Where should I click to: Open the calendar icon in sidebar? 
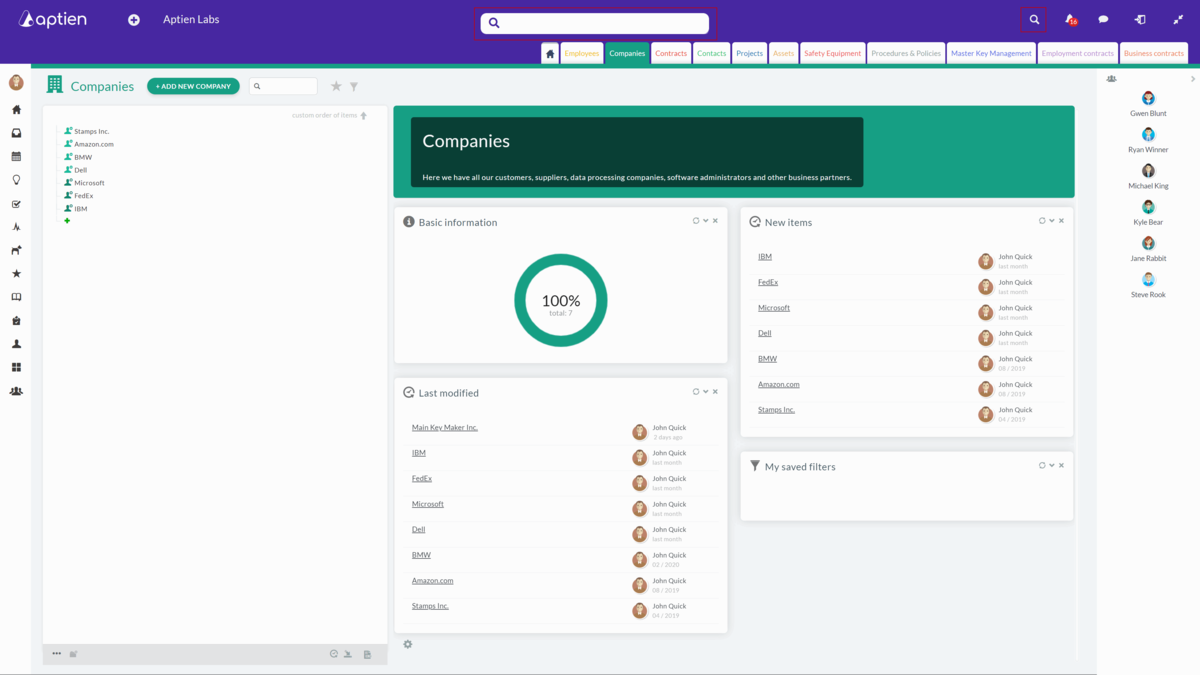[16, 157]
